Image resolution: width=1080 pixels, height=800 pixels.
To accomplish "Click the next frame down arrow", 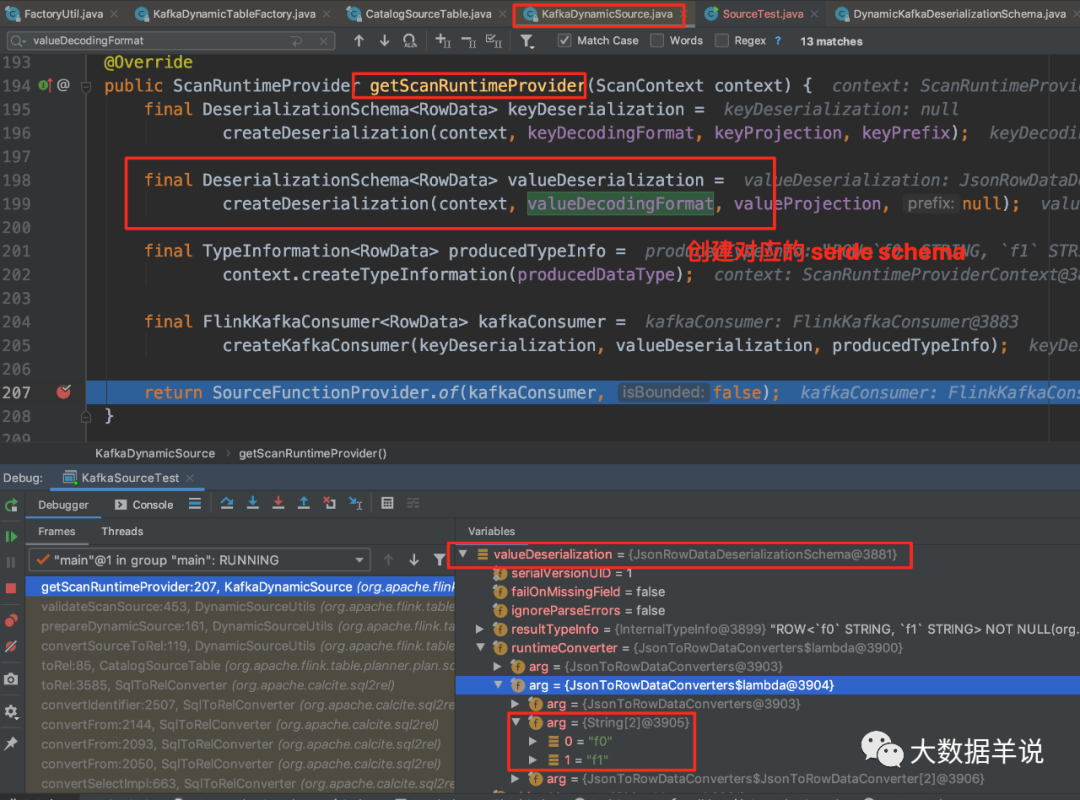I will click(414, 560).
